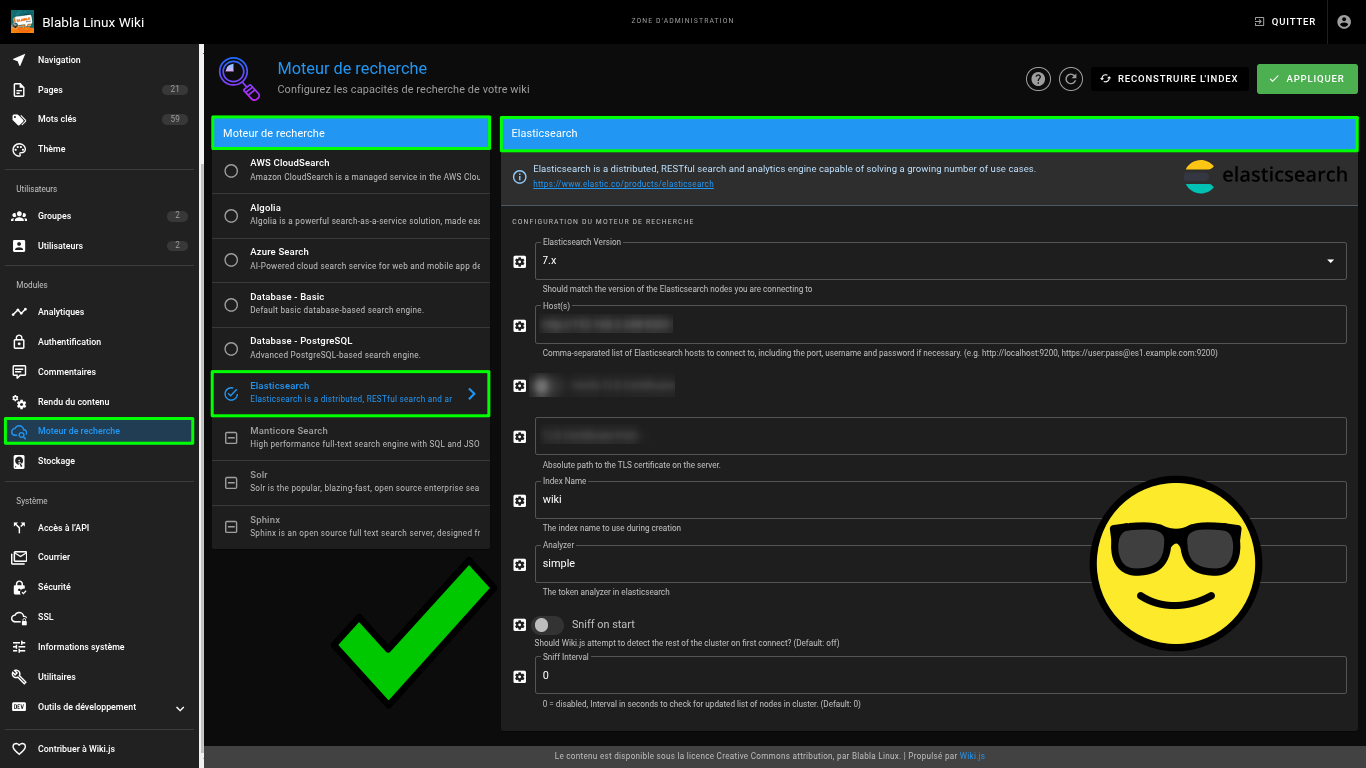The width and height of the screenshot is (1366, 768).
Task: Open the Elasticsearch Version dropdown
Action: [940, 261]
